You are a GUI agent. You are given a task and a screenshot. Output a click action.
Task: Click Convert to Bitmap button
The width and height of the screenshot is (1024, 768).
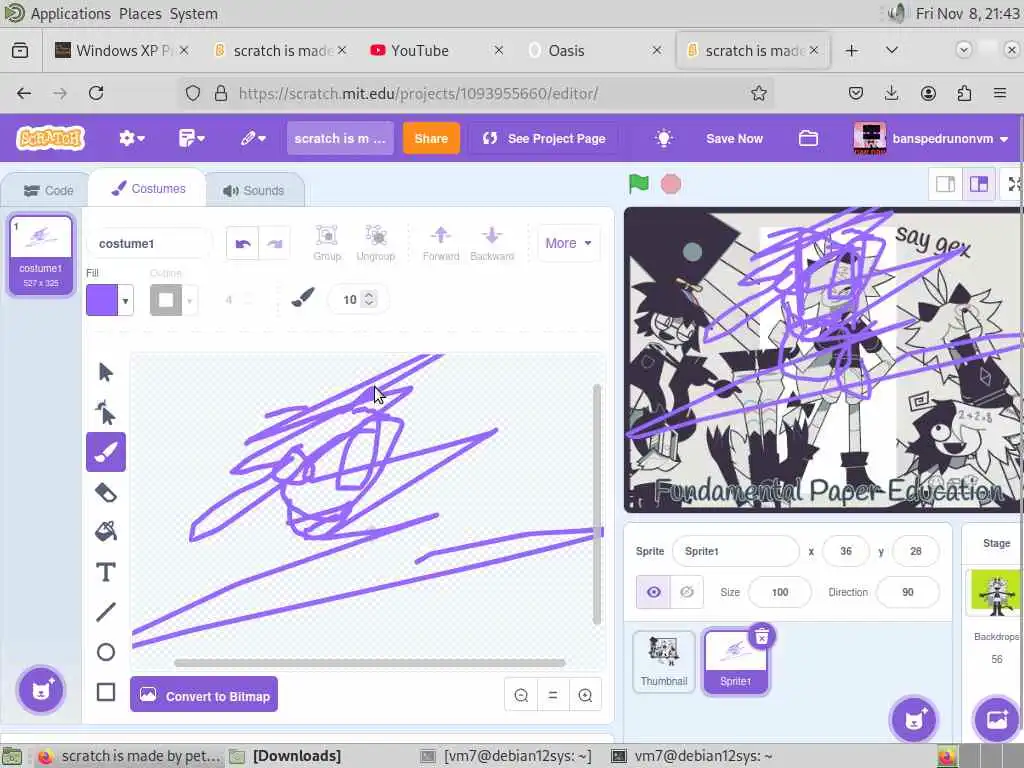click(x=204, y=696)
